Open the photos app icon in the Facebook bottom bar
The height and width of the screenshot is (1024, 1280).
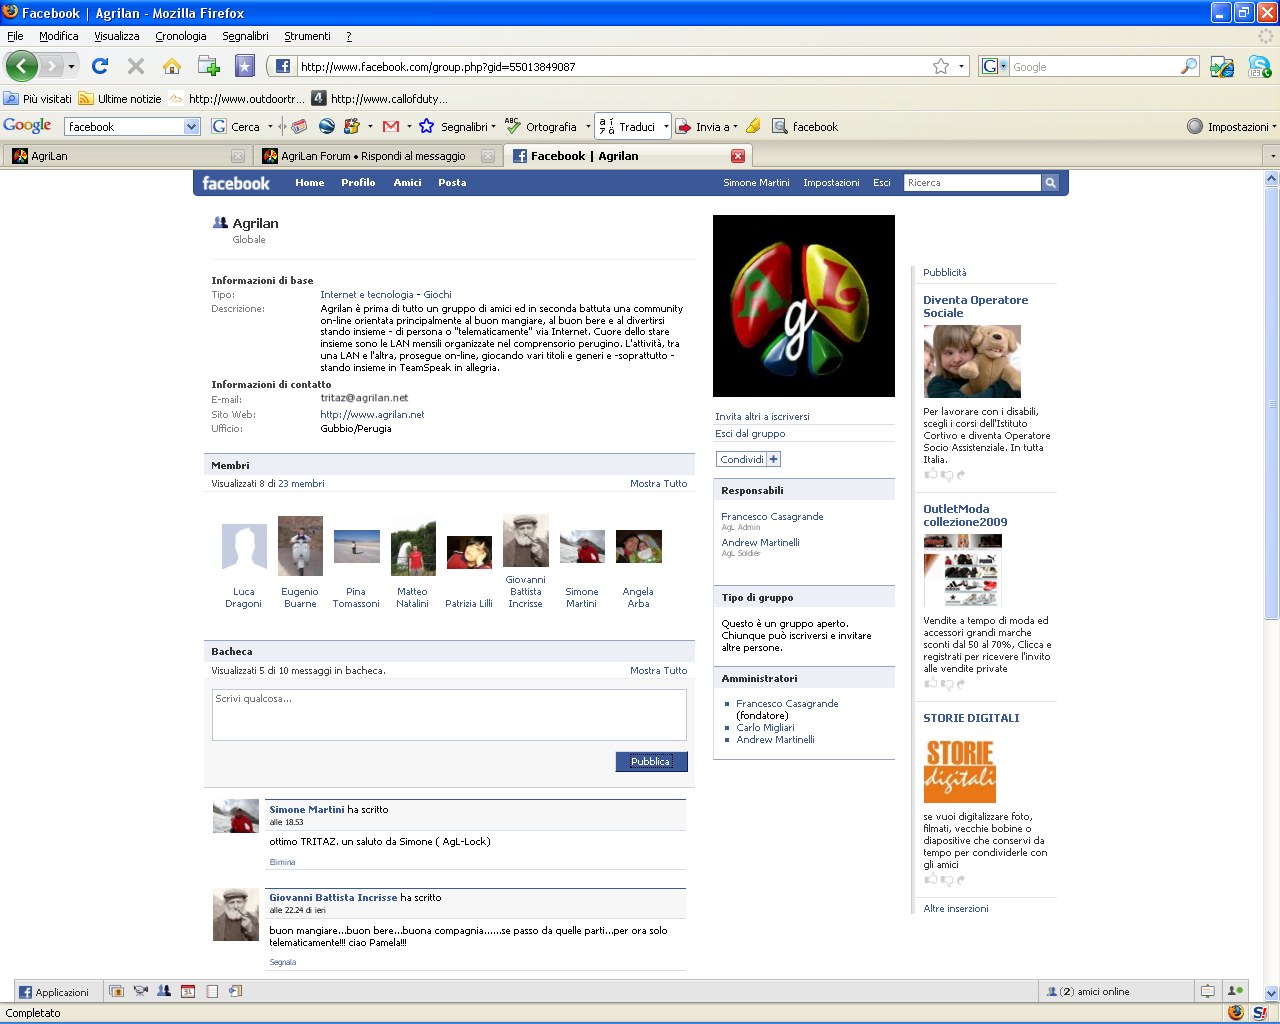(x=116, y=991)
